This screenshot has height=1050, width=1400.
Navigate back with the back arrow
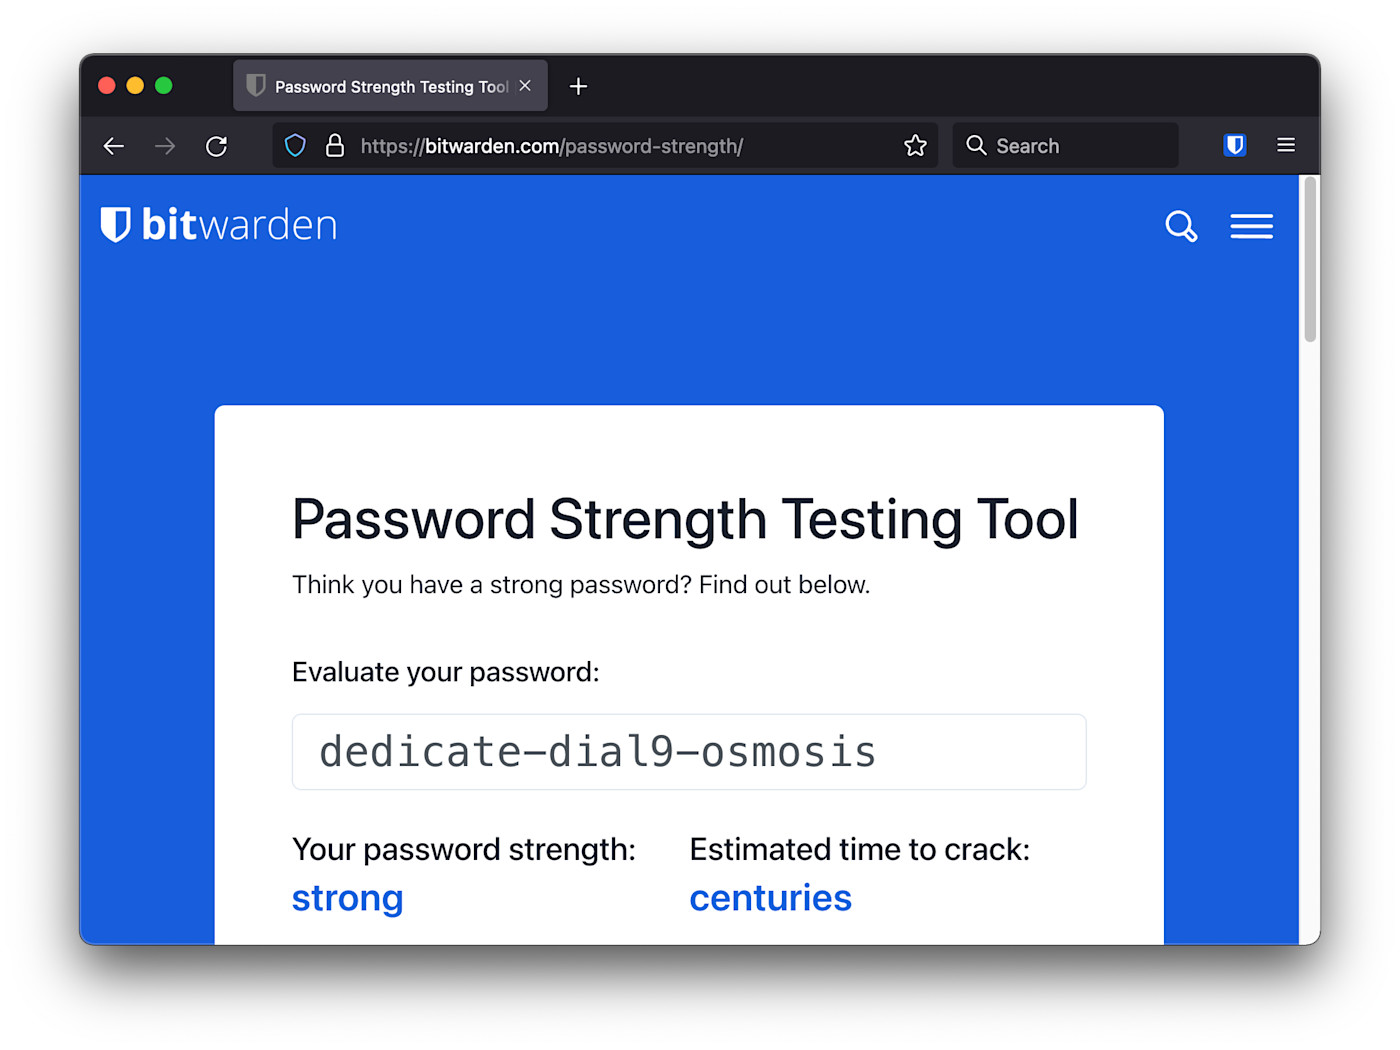pos(113,146)
